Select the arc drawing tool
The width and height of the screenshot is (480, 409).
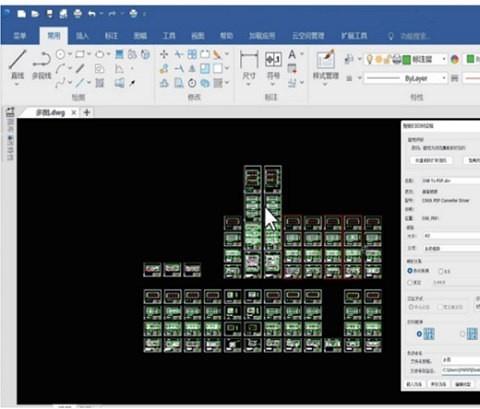point(60,69)
